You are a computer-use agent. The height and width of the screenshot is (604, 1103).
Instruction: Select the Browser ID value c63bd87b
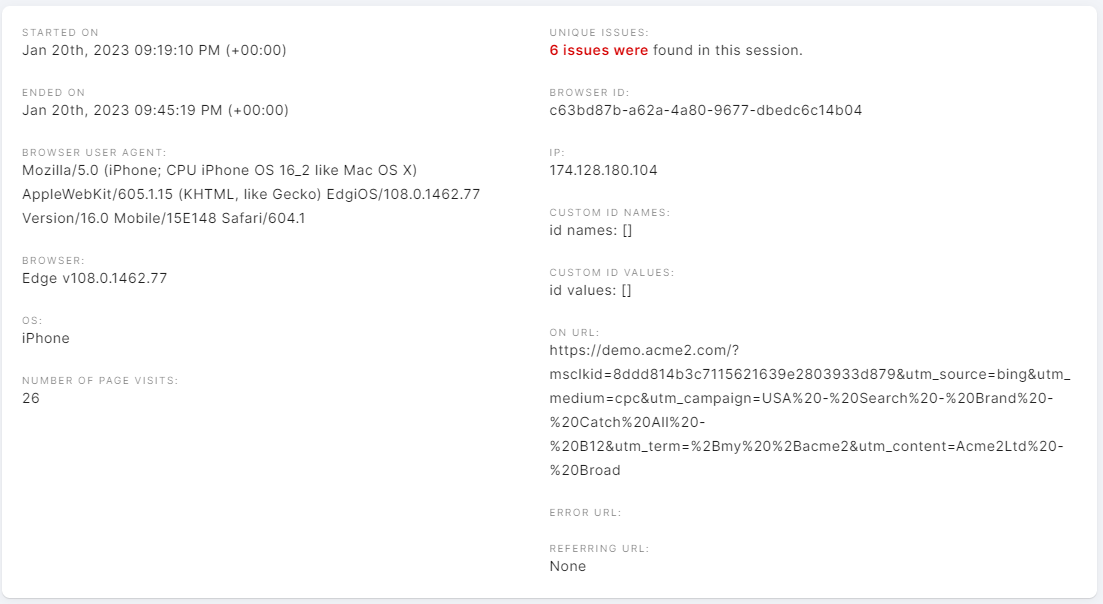coord(706,110)
